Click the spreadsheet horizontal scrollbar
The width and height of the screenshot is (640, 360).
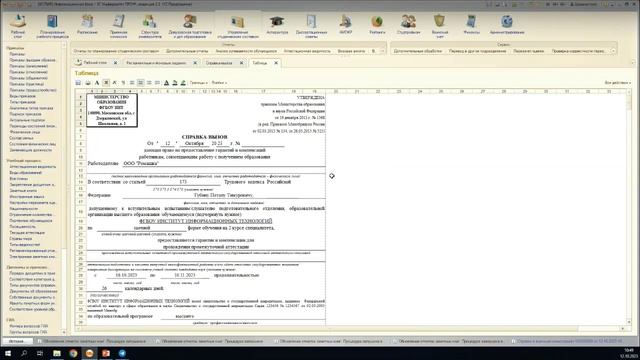[x=351, y=328]
